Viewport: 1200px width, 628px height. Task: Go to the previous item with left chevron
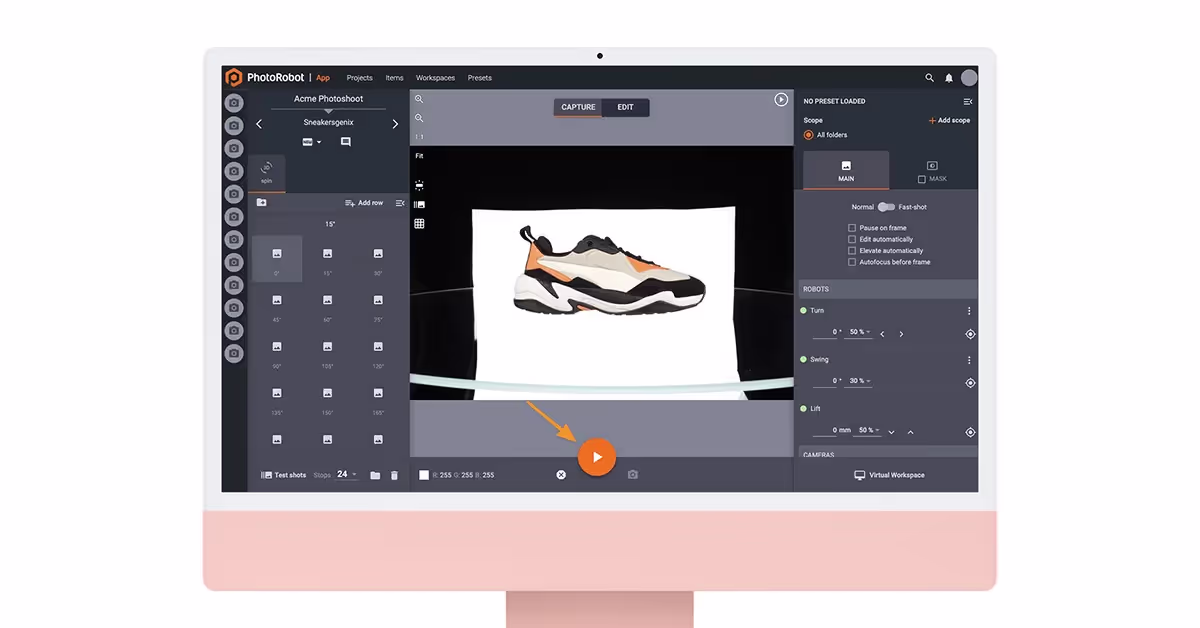tap(259, 124)
